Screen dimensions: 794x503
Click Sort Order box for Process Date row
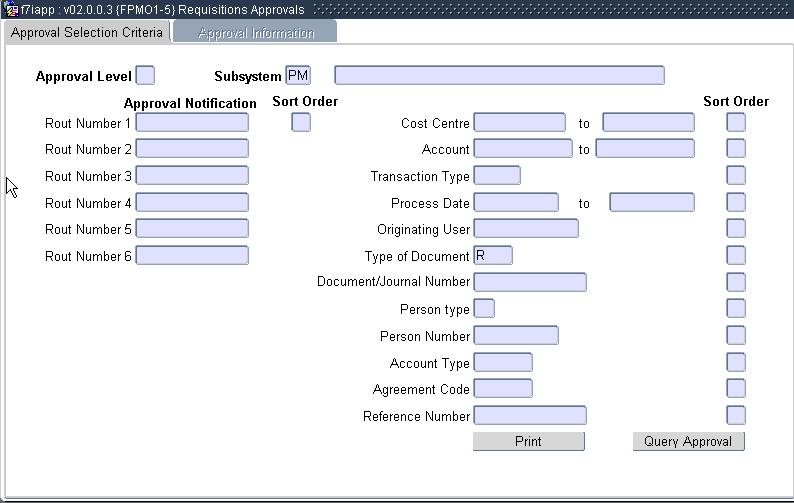pos(736,203)
